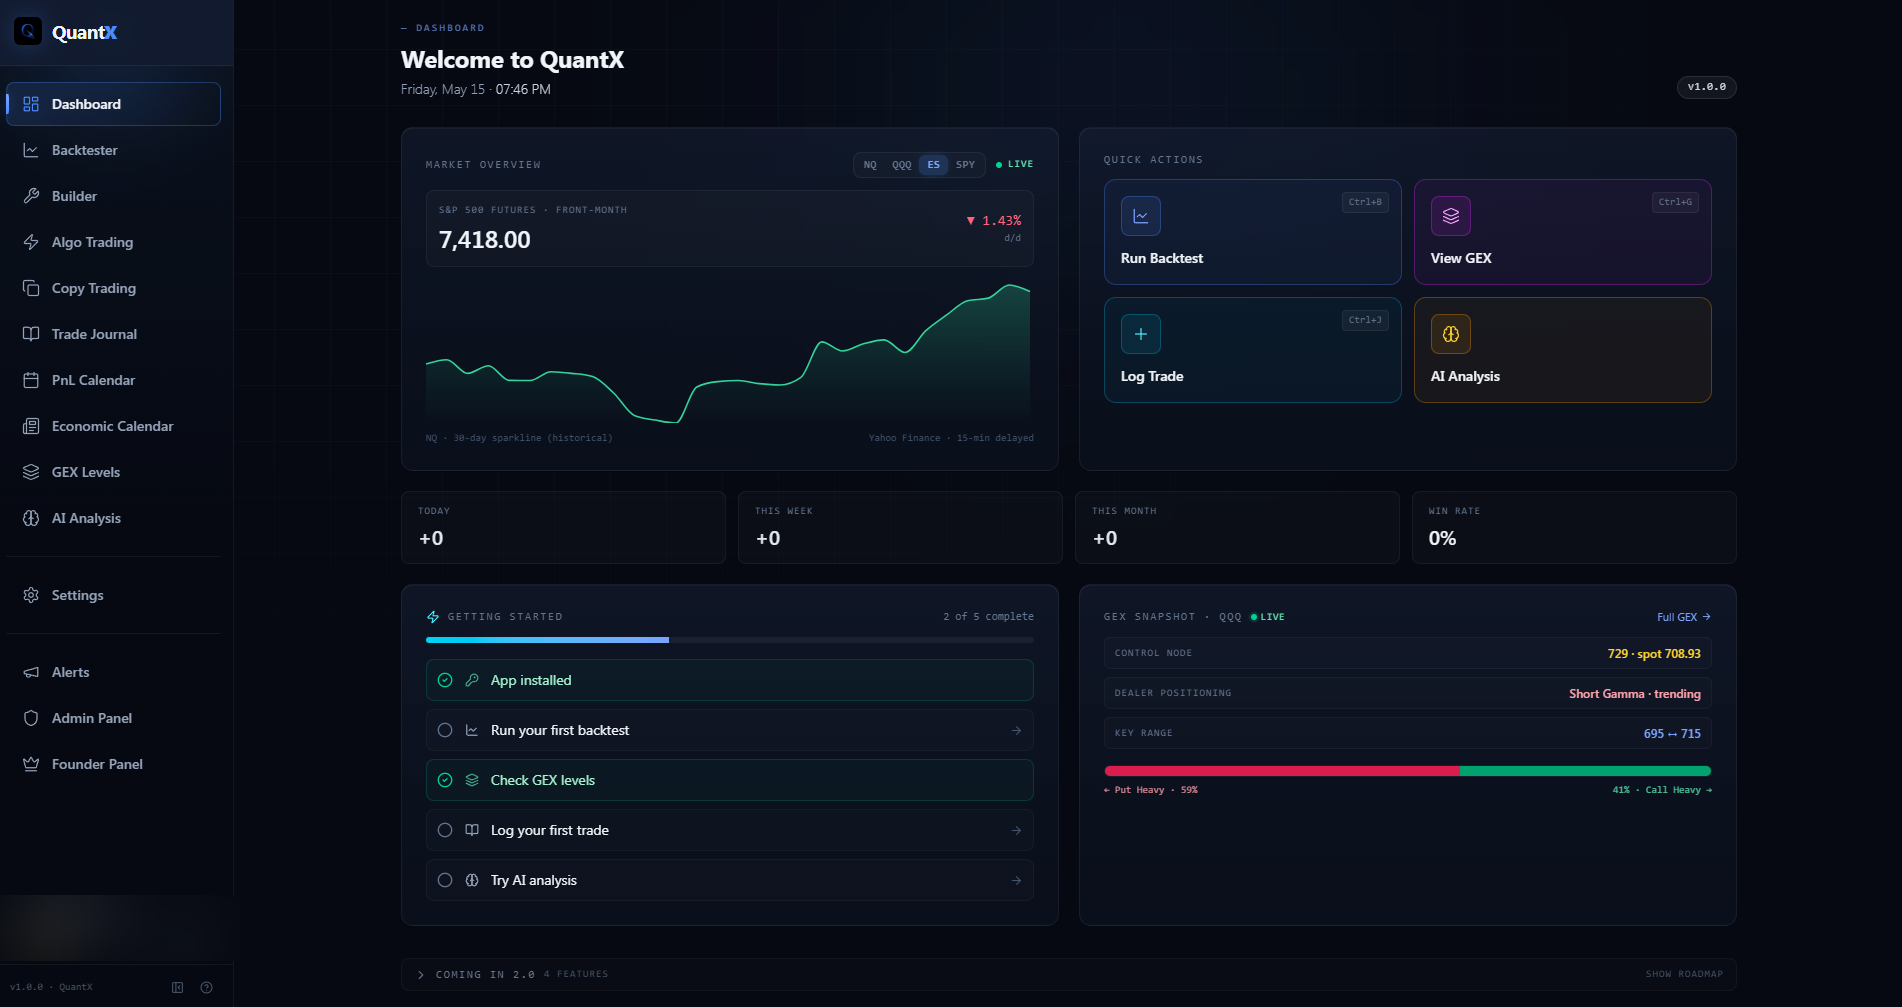Click the Run Backtest chart icon
This screenshot has height=1007, width=1902.
pos(1141,216)
